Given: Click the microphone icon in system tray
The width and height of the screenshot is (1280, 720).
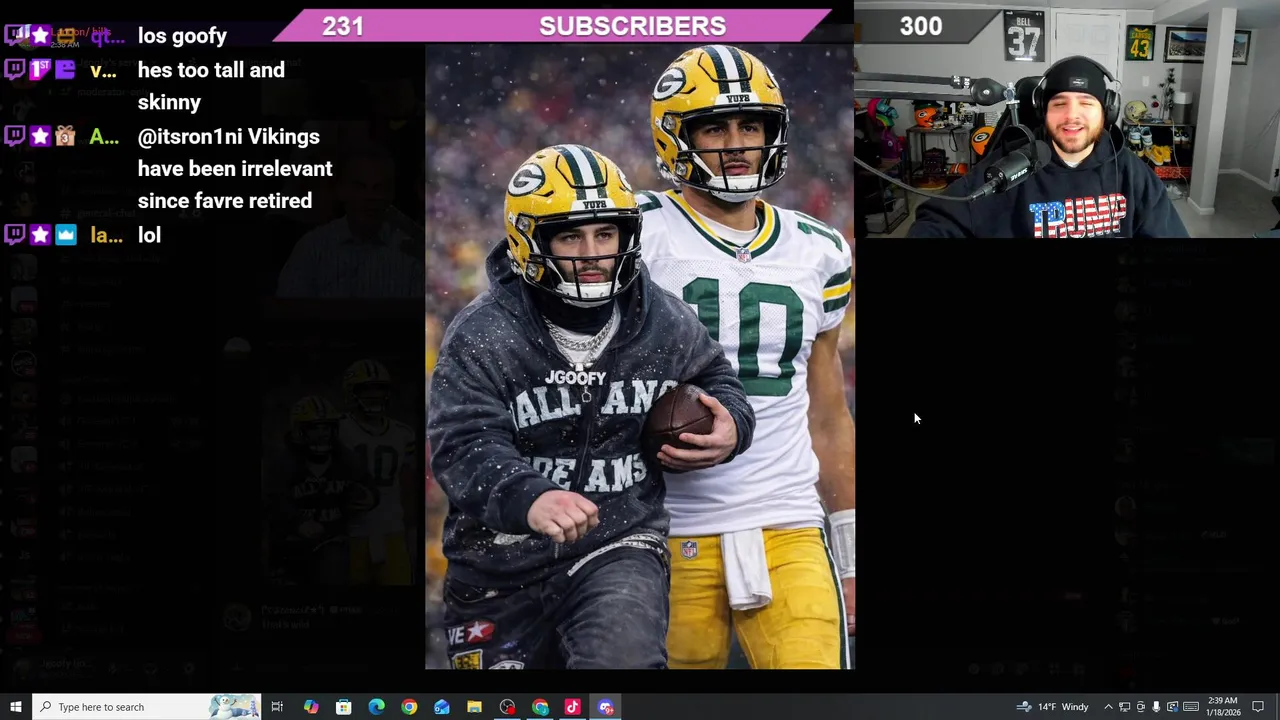Looking at the screenshot, I should coord(1156,707).
